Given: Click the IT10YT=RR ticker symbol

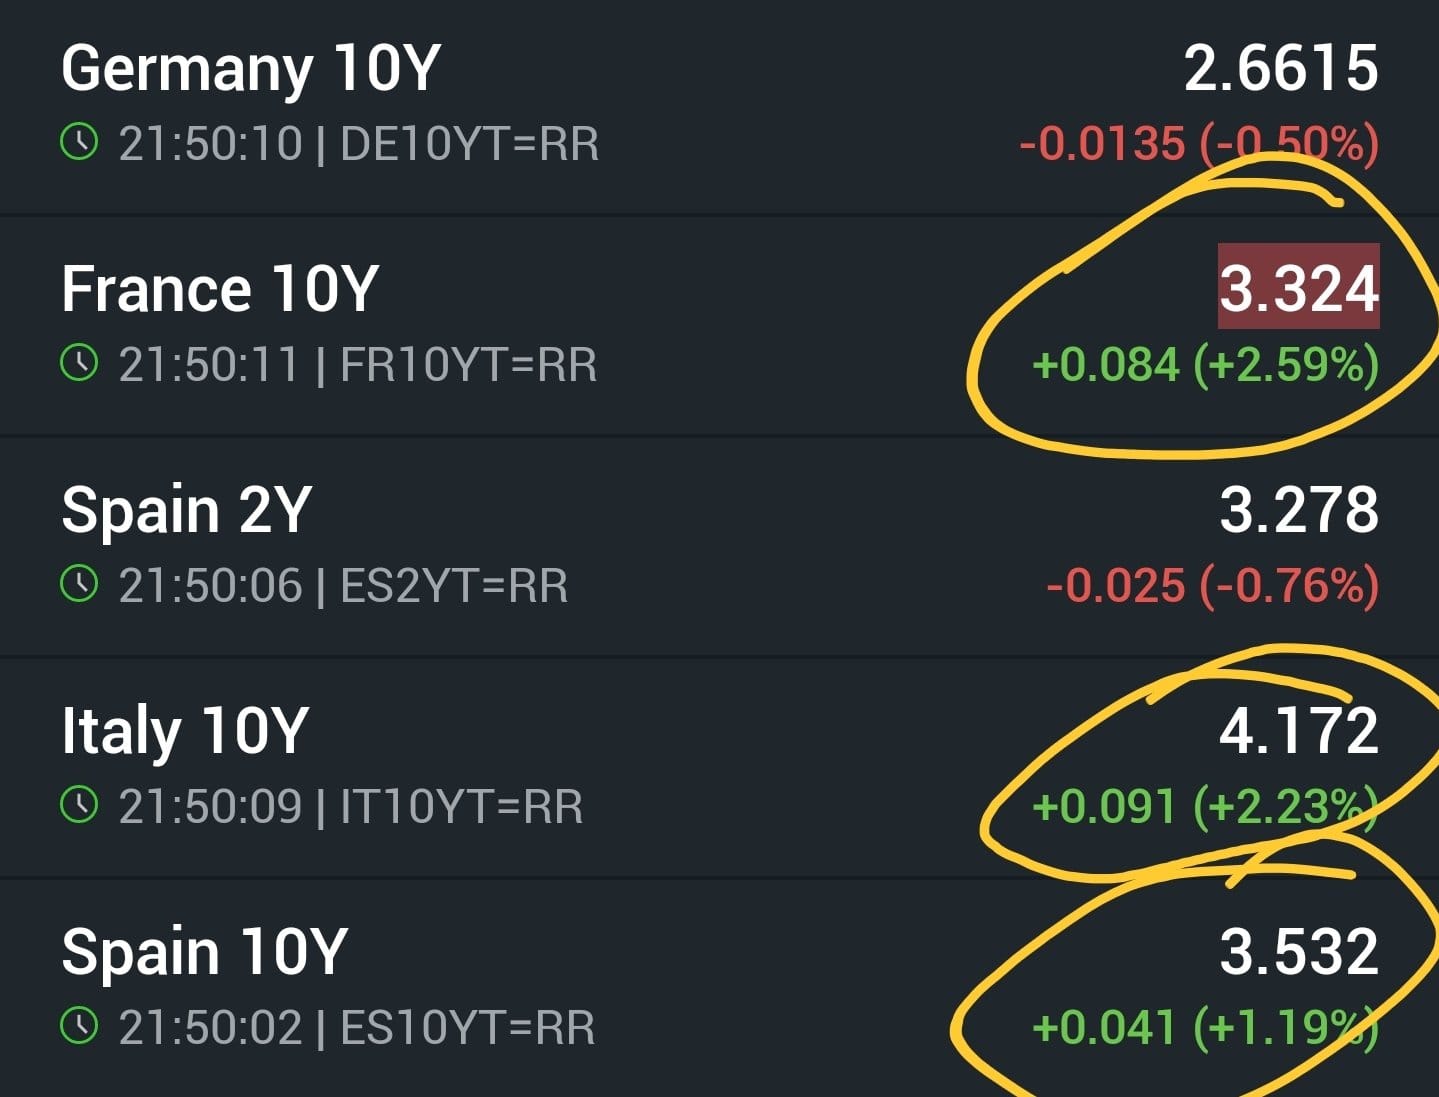Looking at the screenshot, I should coord(461,807).
